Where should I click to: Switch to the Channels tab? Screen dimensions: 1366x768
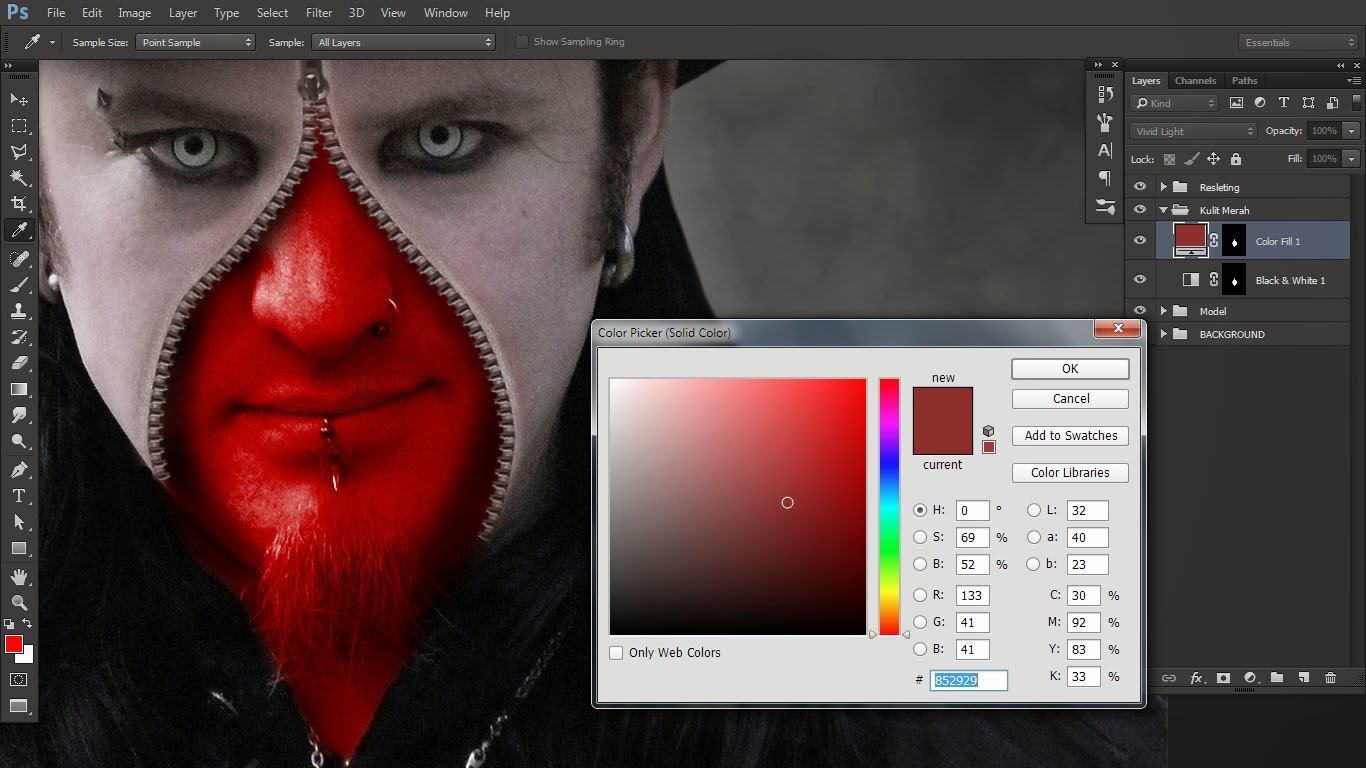(1195, 81)
